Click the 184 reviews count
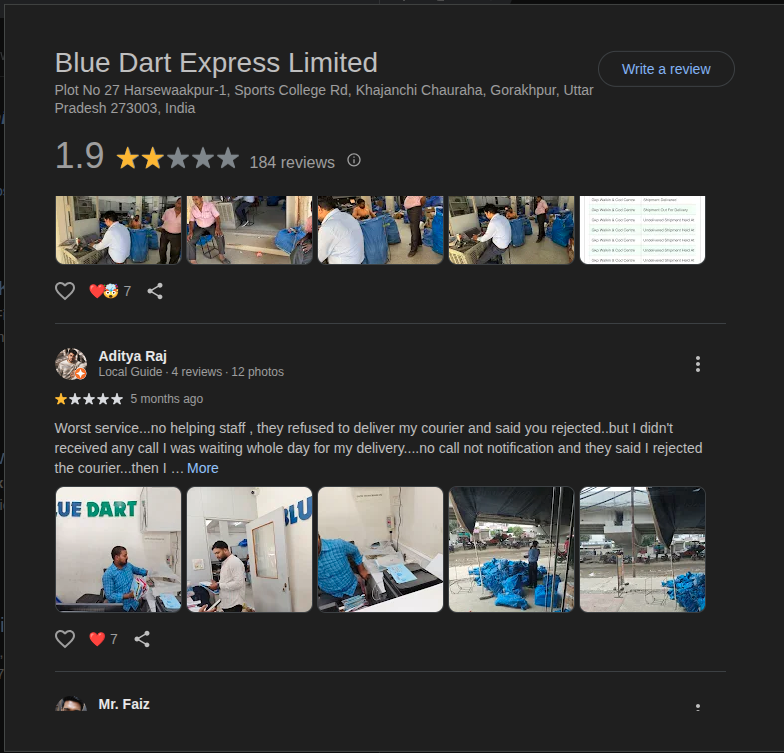 coord(292,162)
